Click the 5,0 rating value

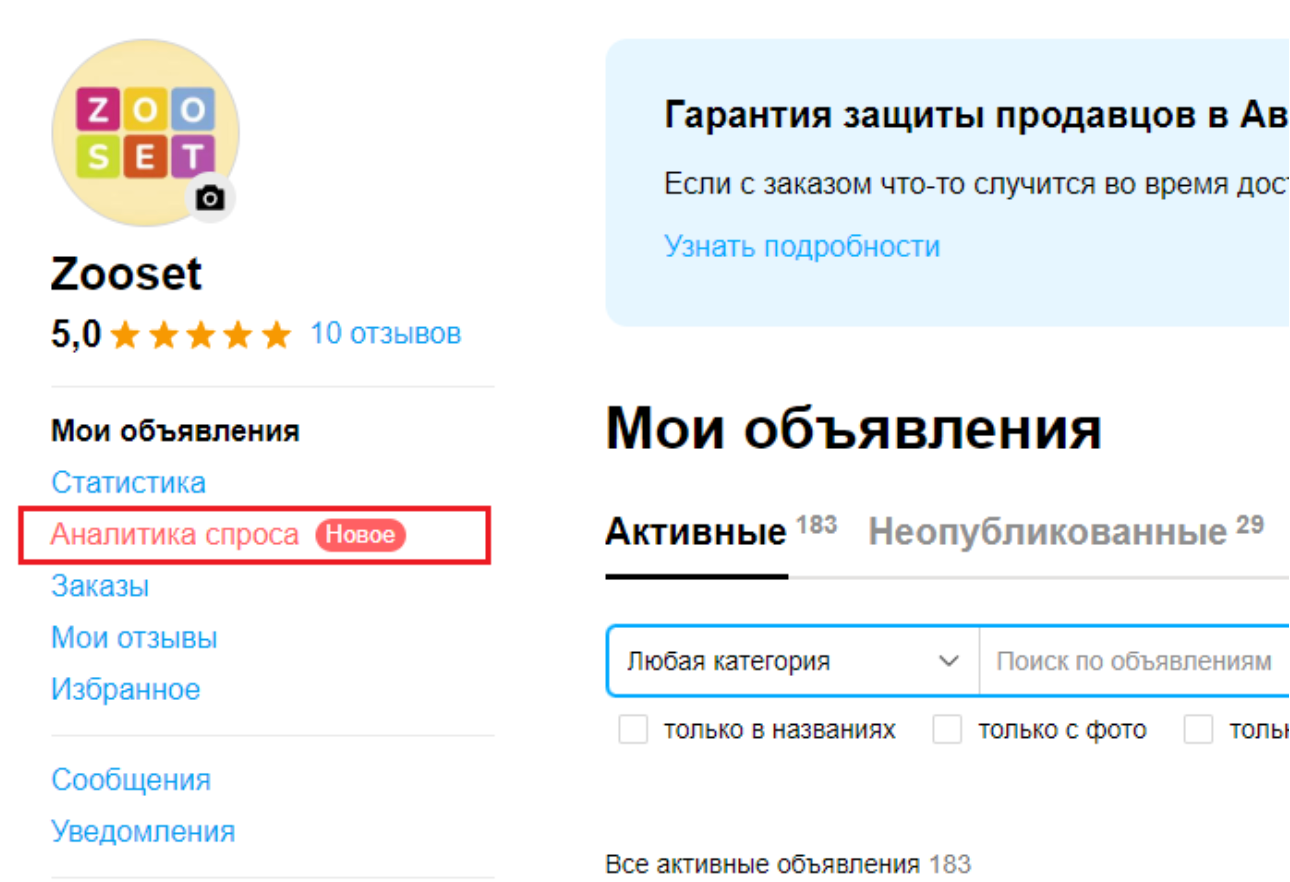(76, 334)
